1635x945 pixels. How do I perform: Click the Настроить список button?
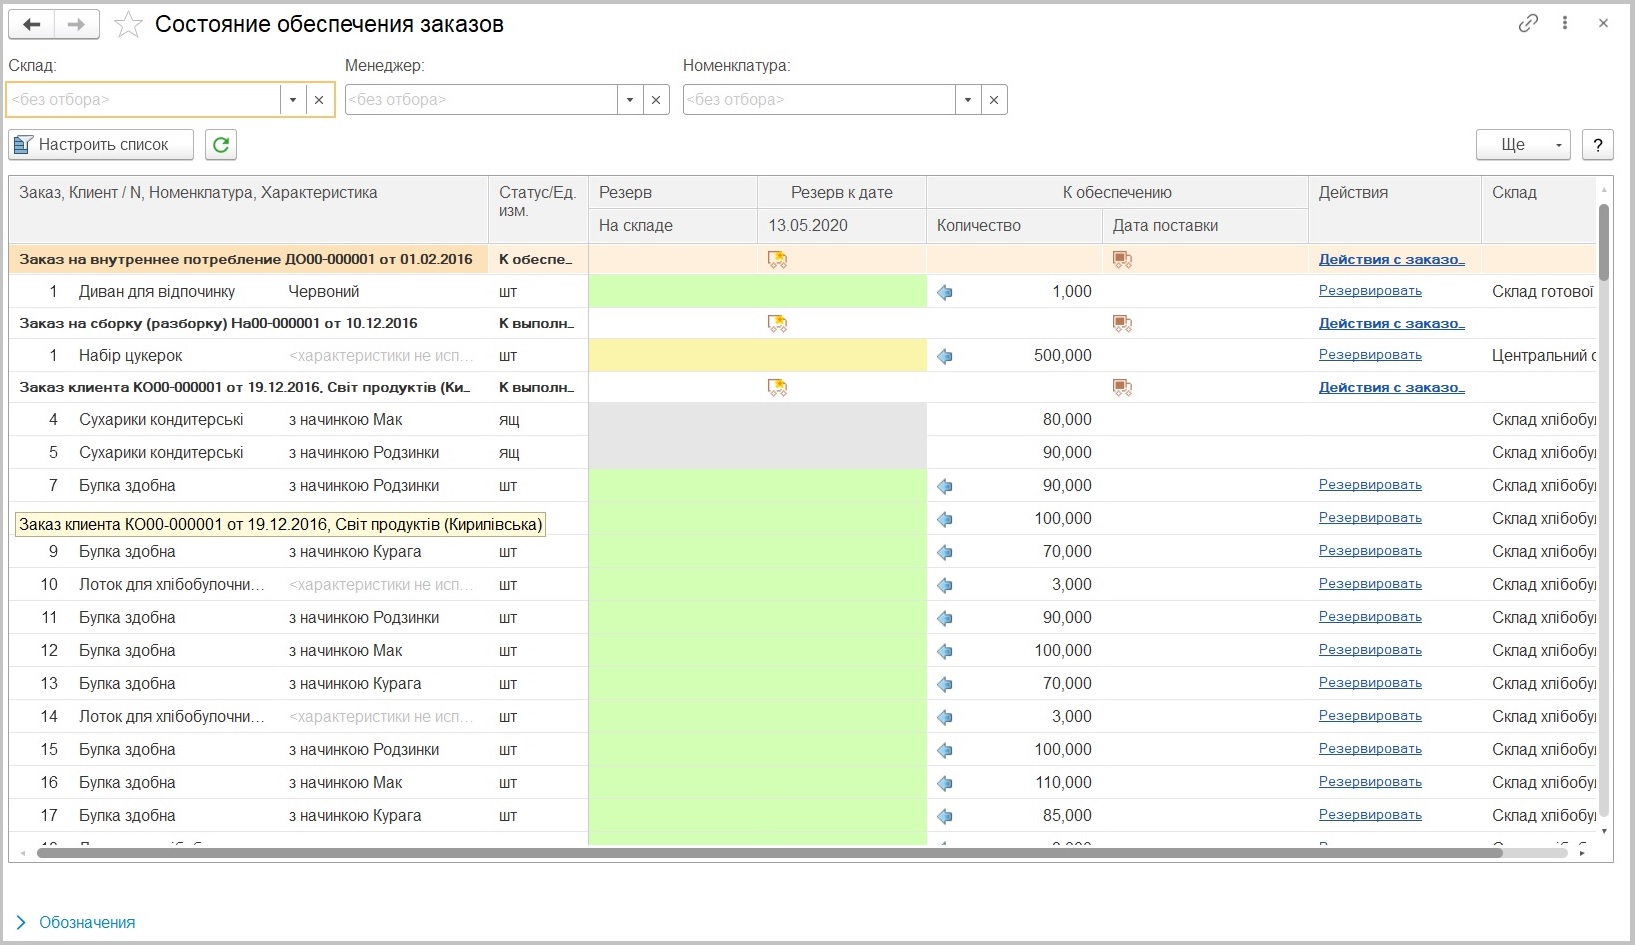coord(102,145)
